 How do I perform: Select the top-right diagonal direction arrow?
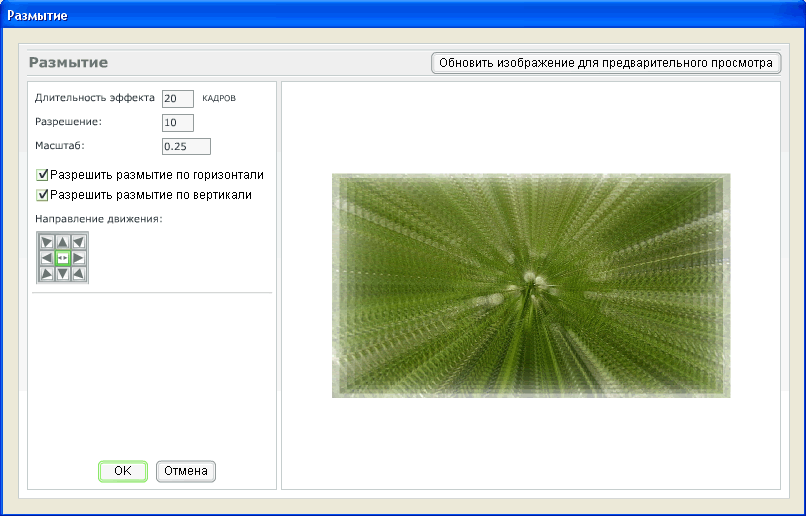coord(78,242)
